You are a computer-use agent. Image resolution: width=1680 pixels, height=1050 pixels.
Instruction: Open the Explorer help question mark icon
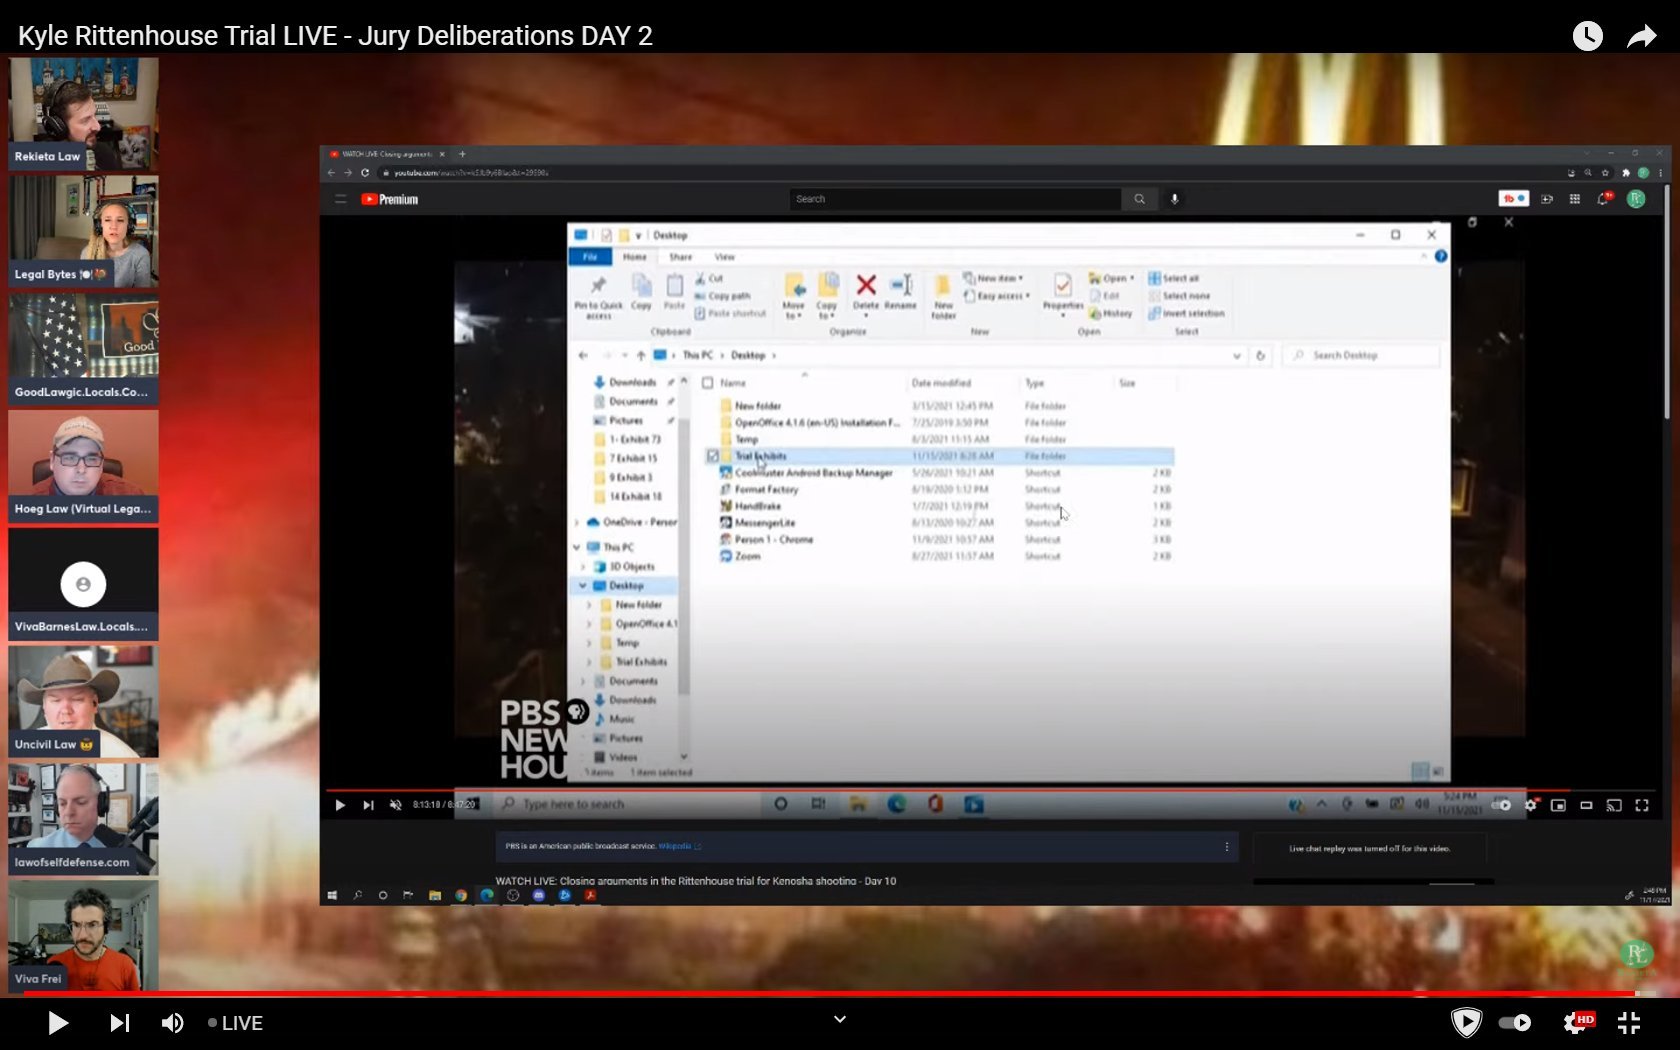(1441, 257)
